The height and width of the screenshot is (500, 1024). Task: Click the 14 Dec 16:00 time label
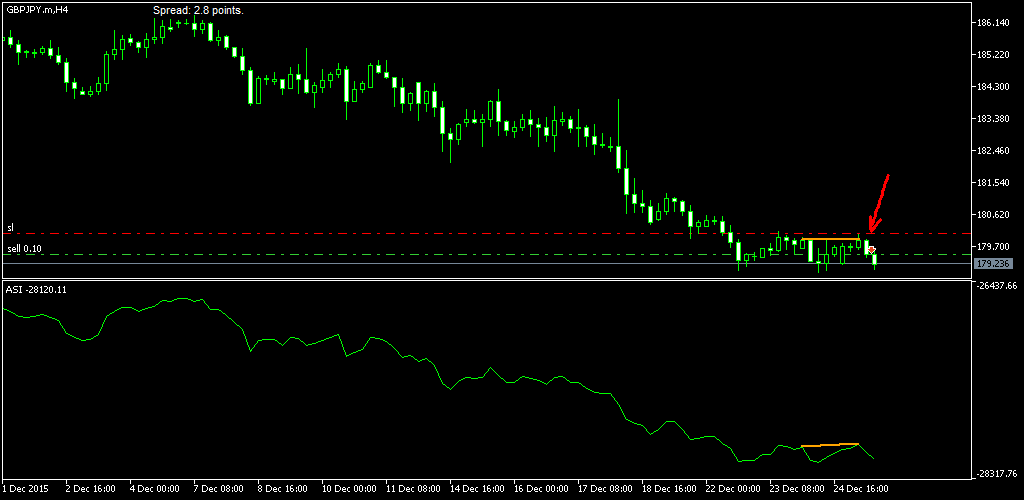[477, 488]
